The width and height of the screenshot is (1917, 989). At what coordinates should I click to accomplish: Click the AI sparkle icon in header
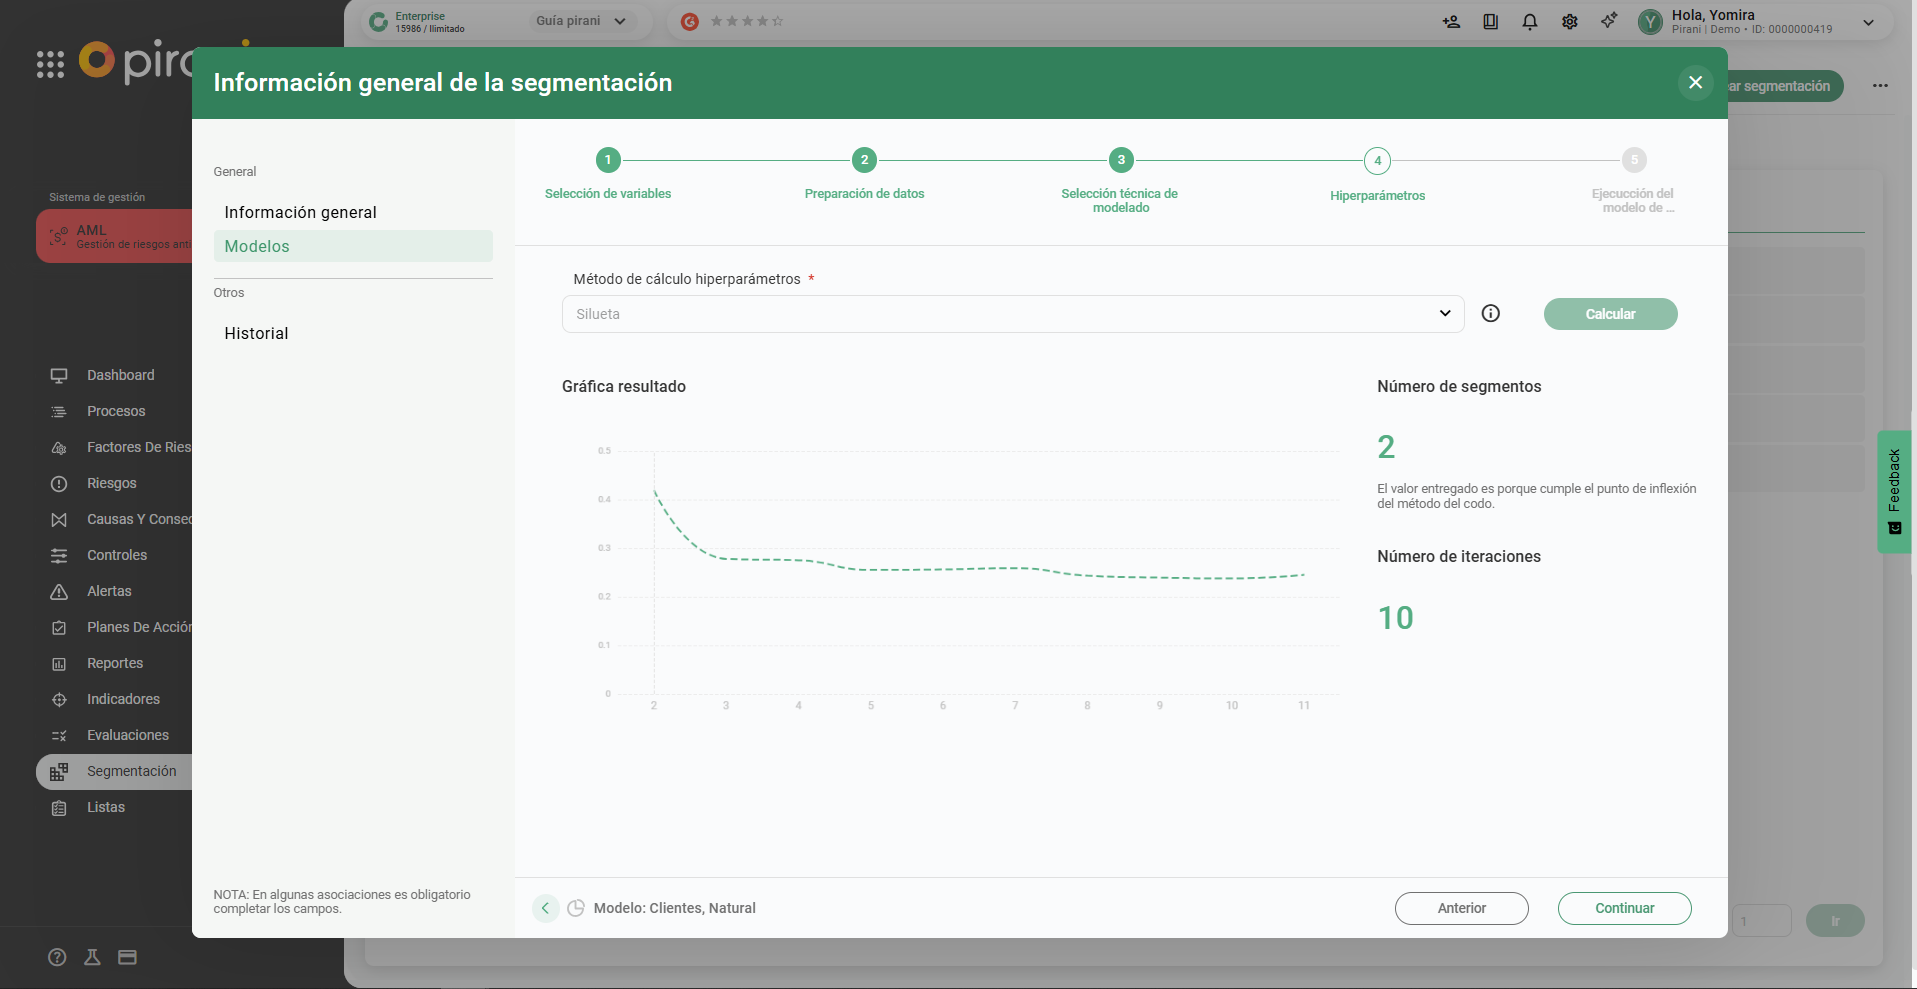tap(1608, 21)
